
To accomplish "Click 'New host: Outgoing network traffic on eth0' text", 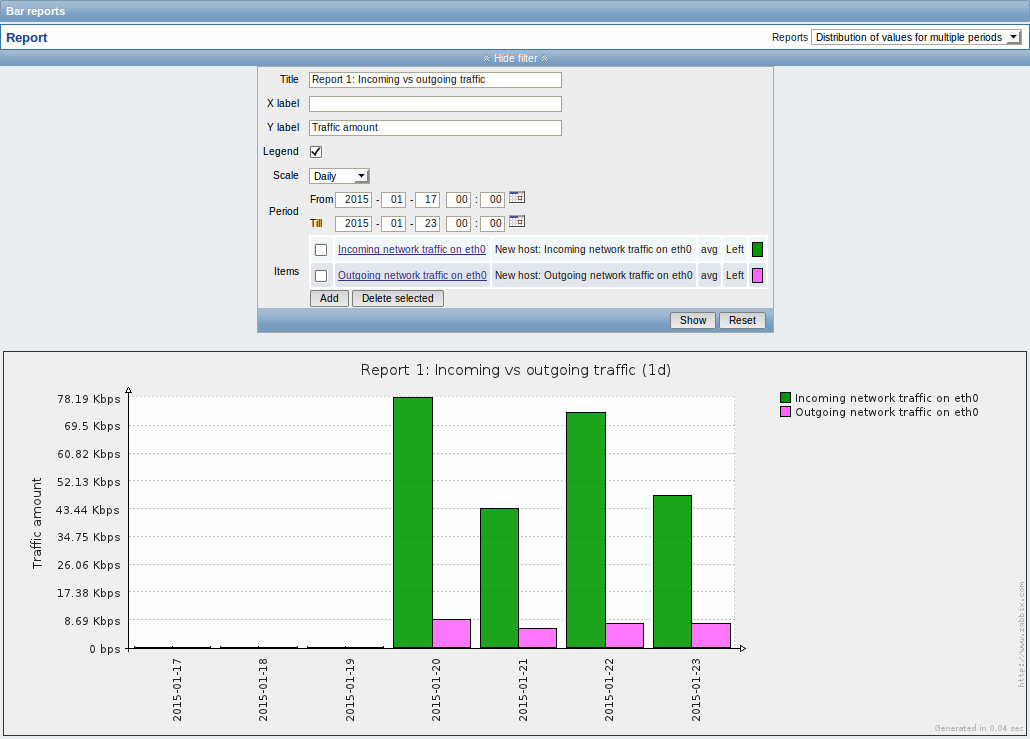I will [x=594, y=275].
